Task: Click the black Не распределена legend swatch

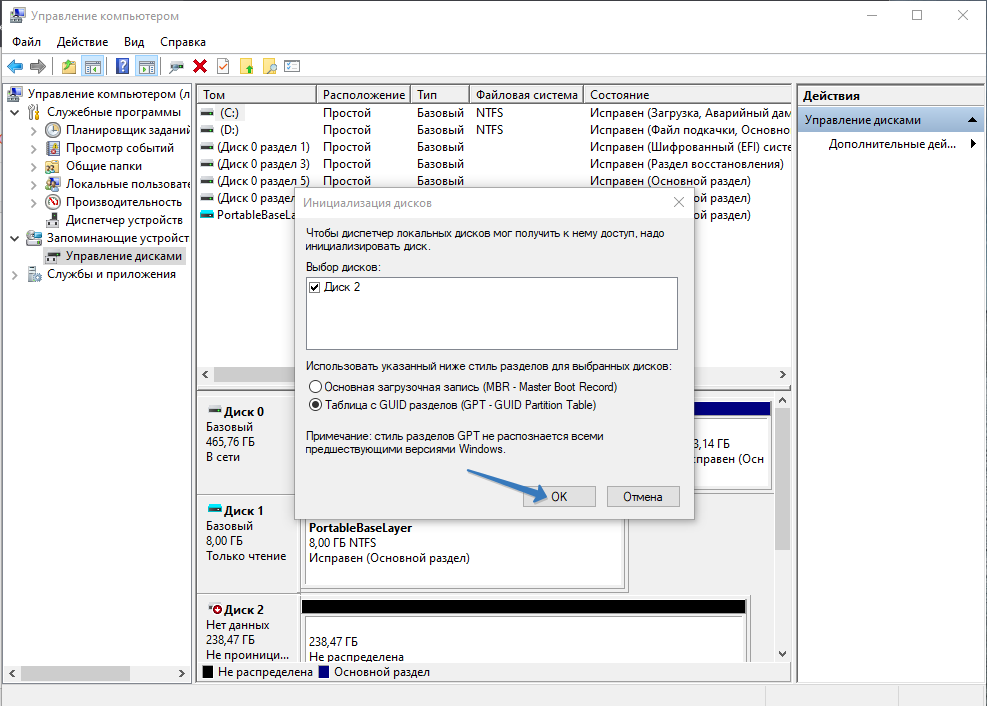Action: pyautogui.click(x=208, y=672)
